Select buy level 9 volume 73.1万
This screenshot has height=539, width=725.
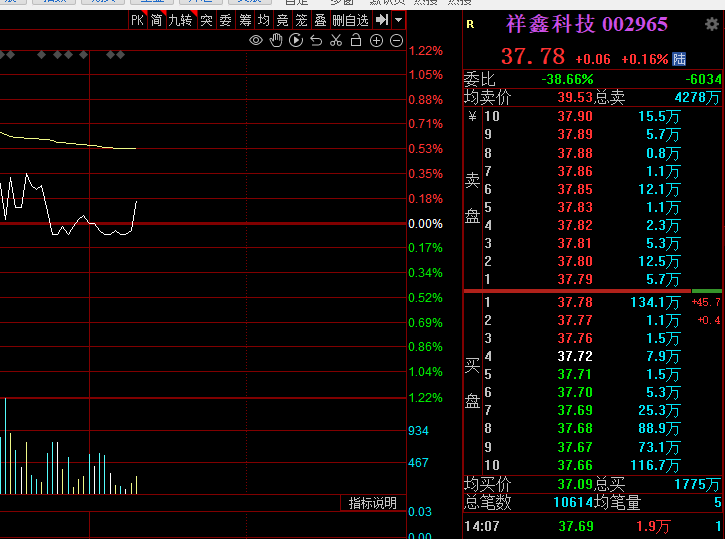(x=659, y=447)
